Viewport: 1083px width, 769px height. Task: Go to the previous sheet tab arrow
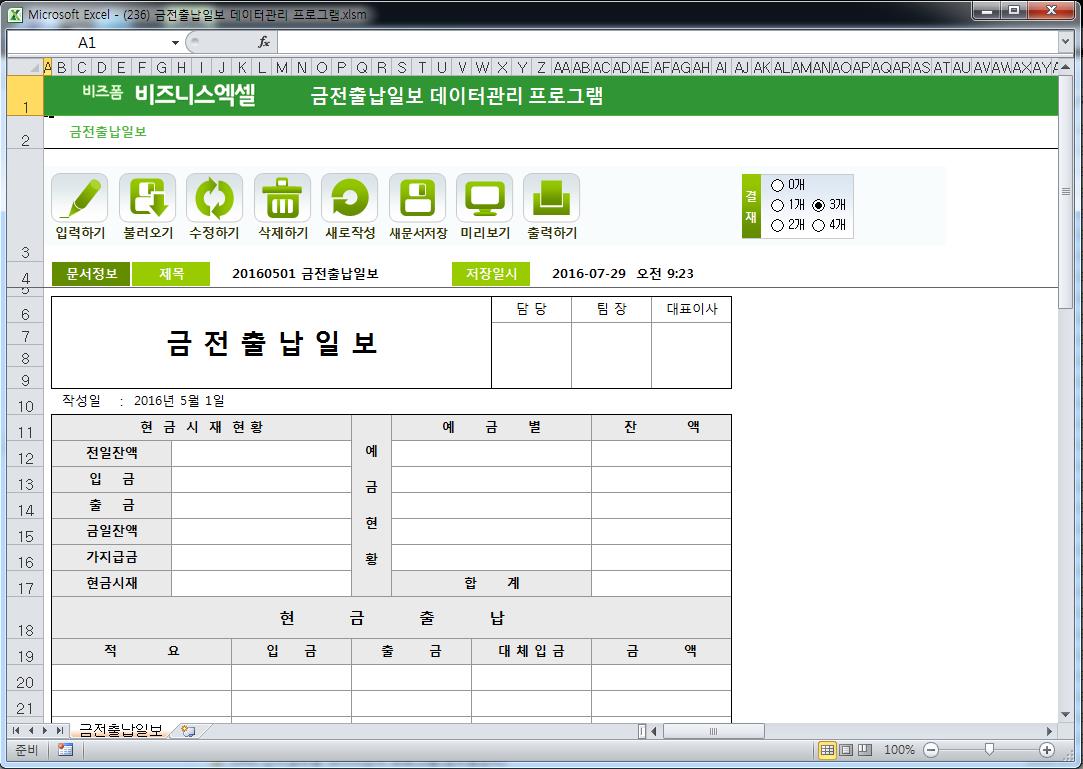coord(30,730)
